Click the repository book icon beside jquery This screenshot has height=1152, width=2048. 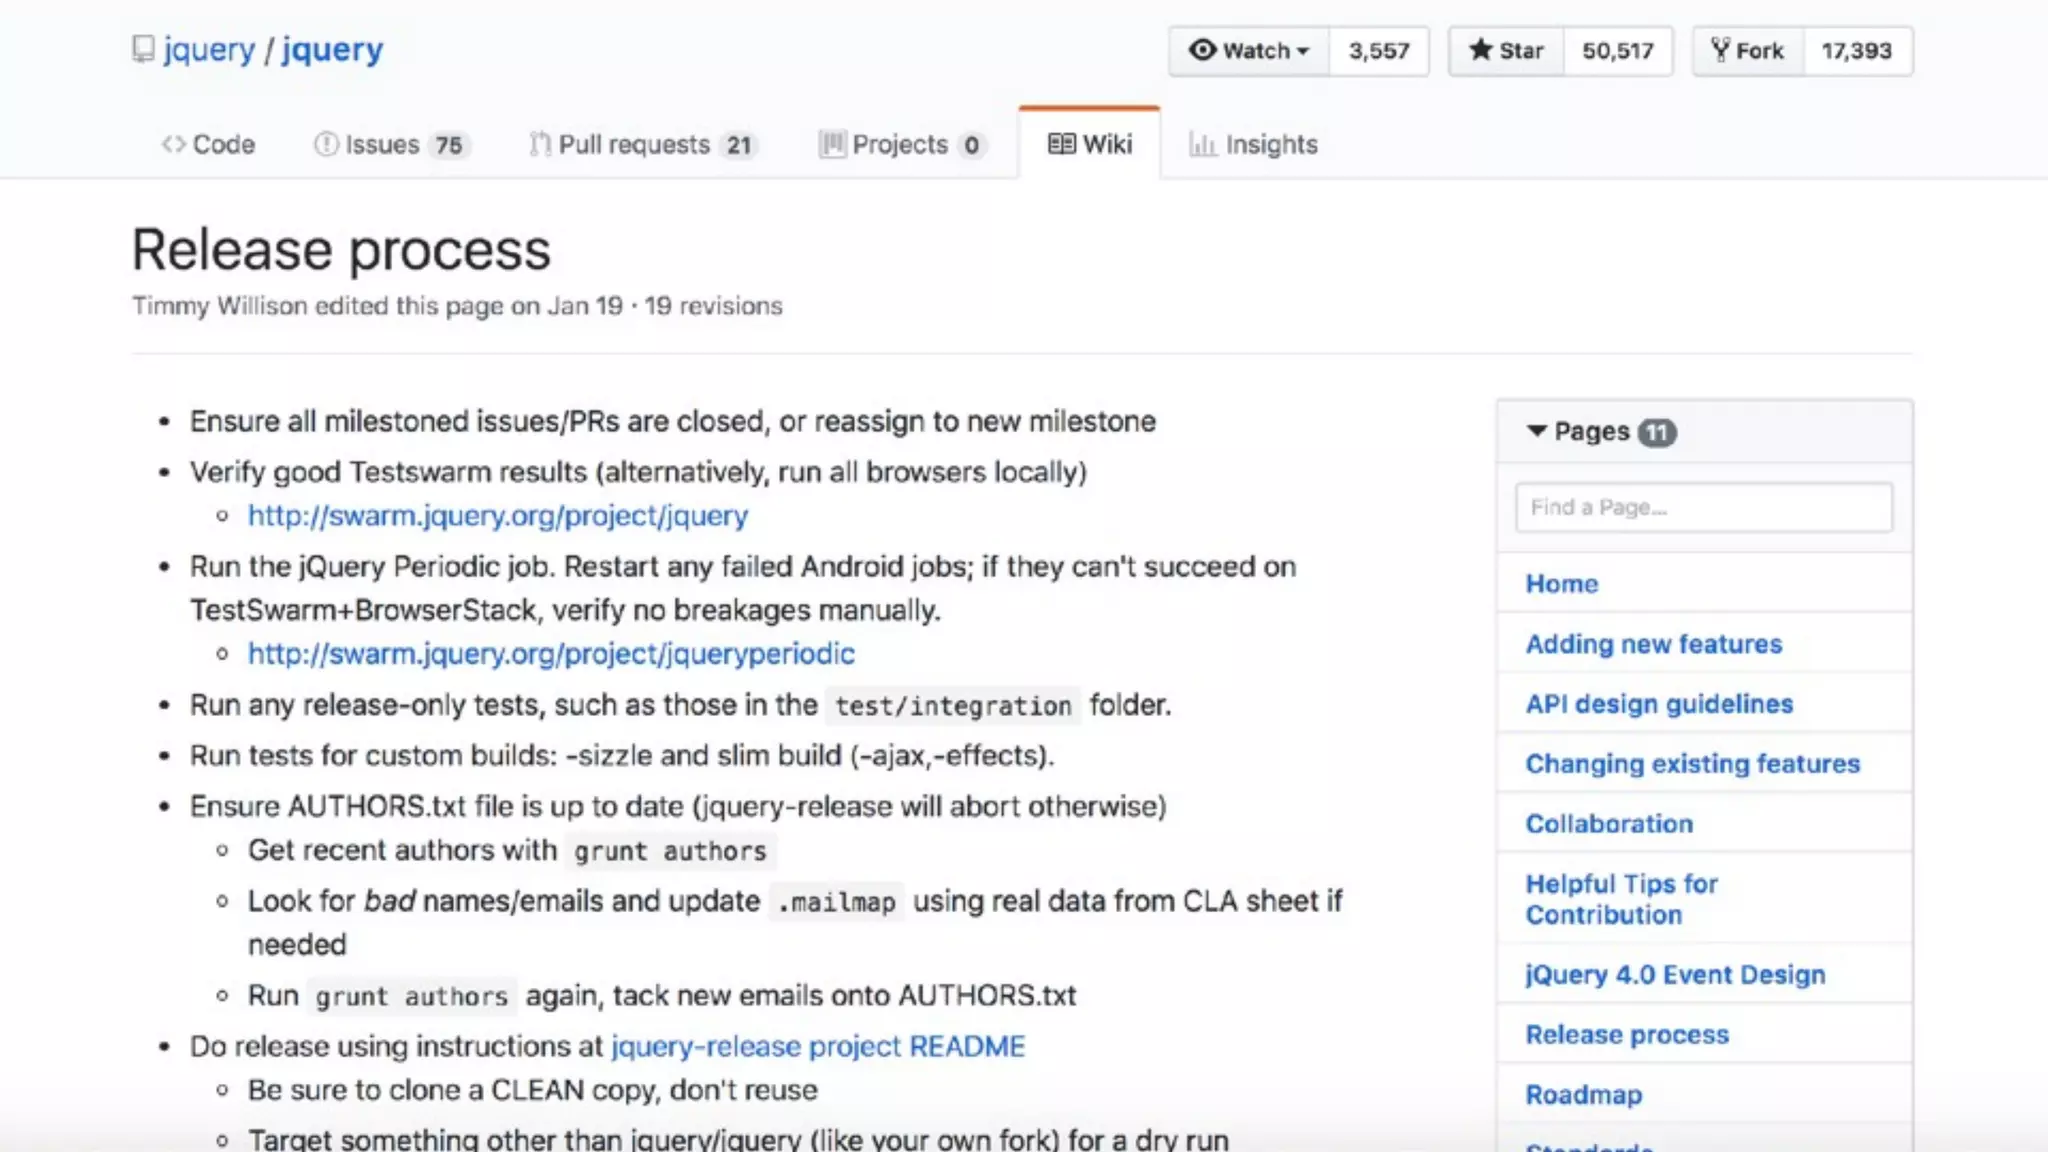pos(143,49)
